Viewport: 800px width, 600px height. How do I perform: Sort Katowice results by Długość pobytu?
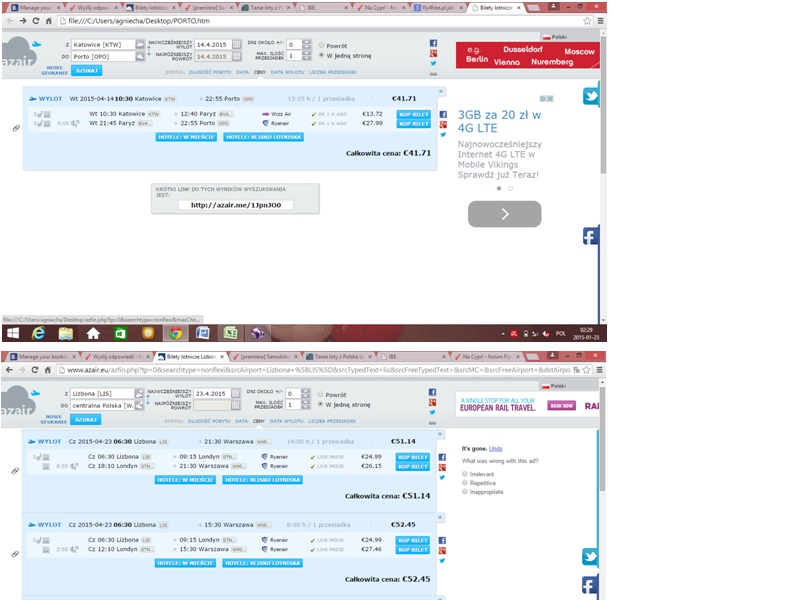pos(210,72)
